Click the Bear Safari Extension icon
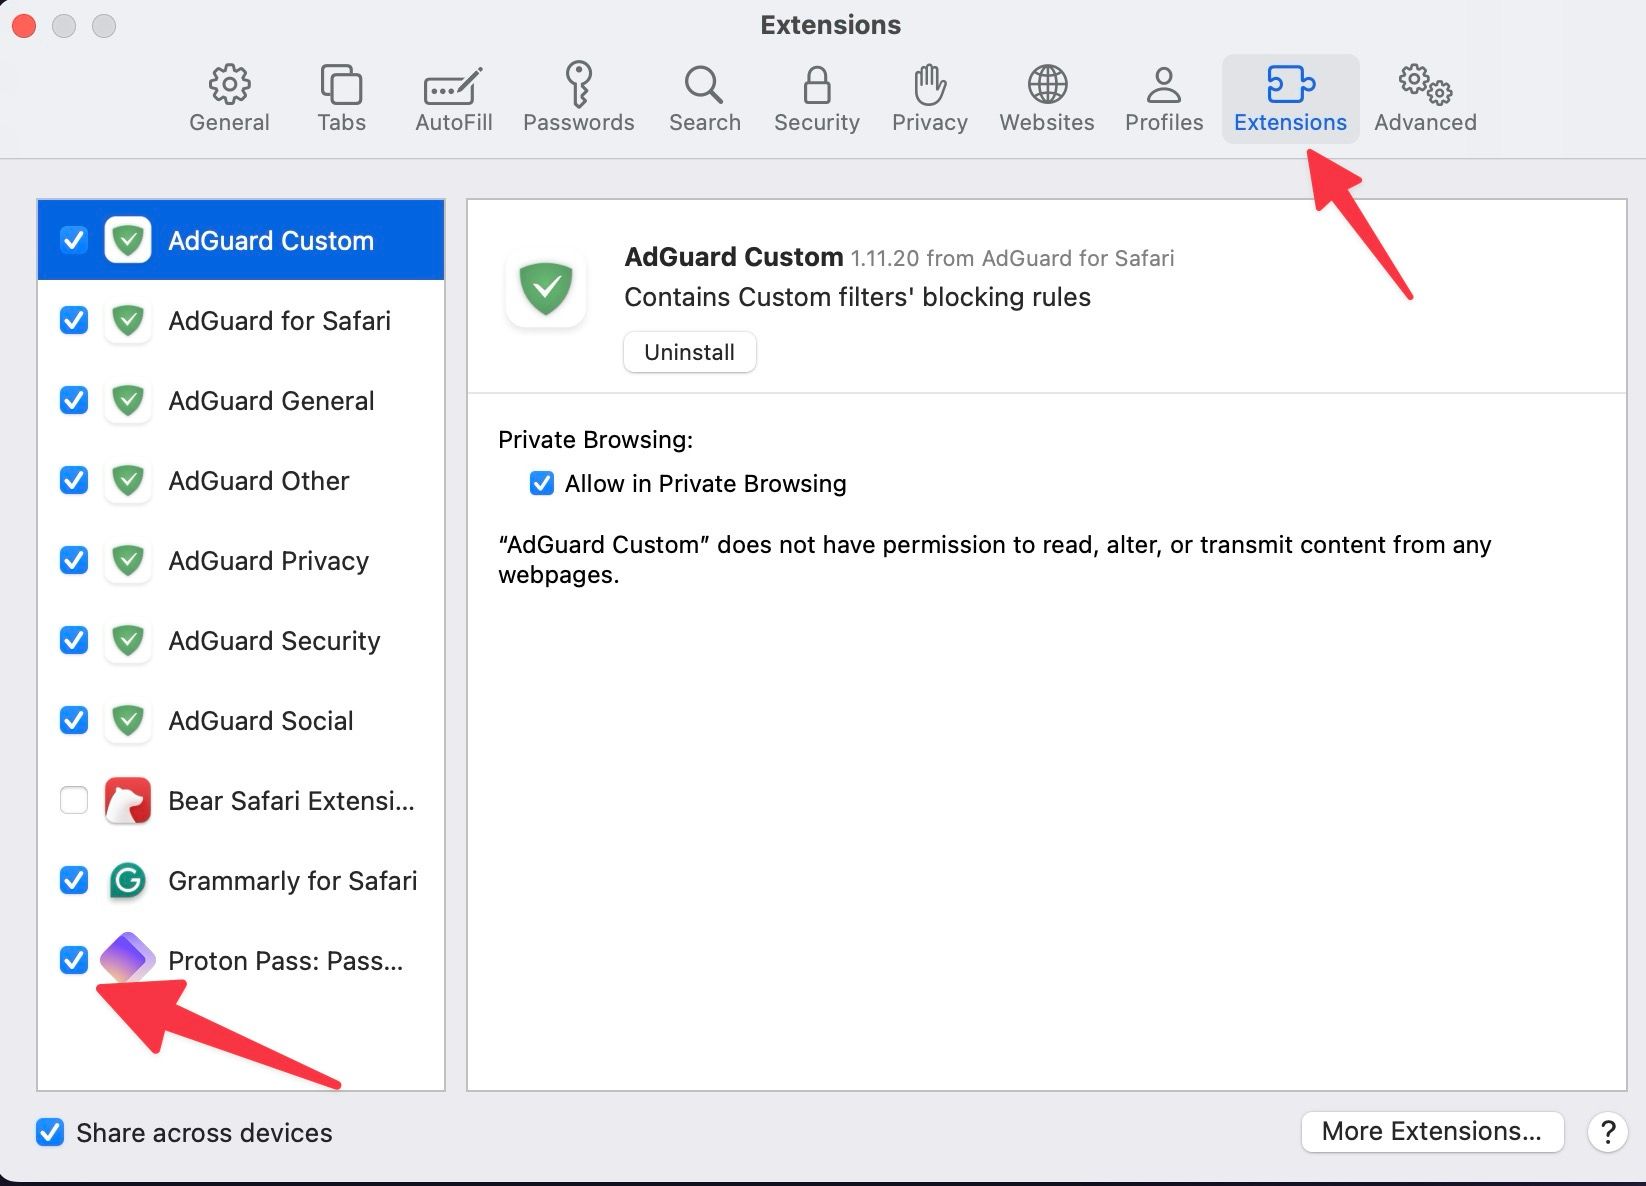The height and width of the screenshot is (1186, 1646). (x=128, y=800)
